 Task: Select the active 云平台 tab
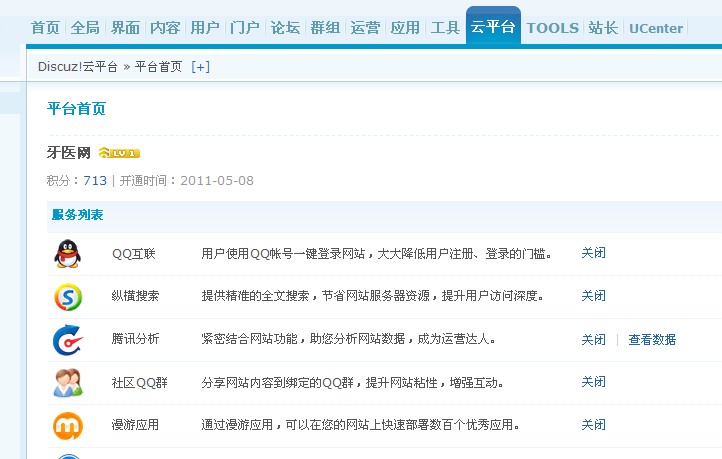point(493,26)
